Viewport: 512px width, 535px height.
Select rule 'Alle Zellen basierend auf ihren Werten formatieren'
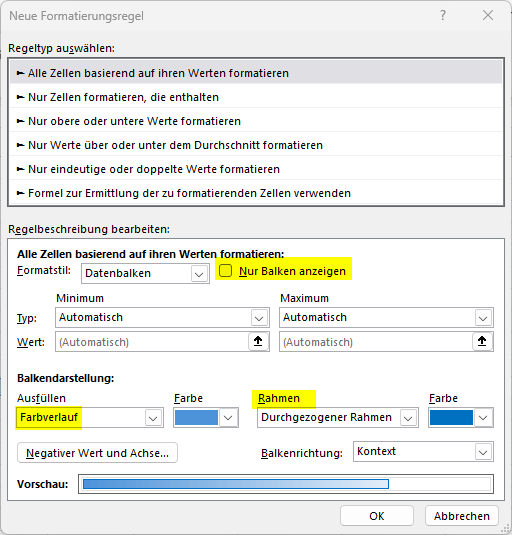tap(256, 73)
